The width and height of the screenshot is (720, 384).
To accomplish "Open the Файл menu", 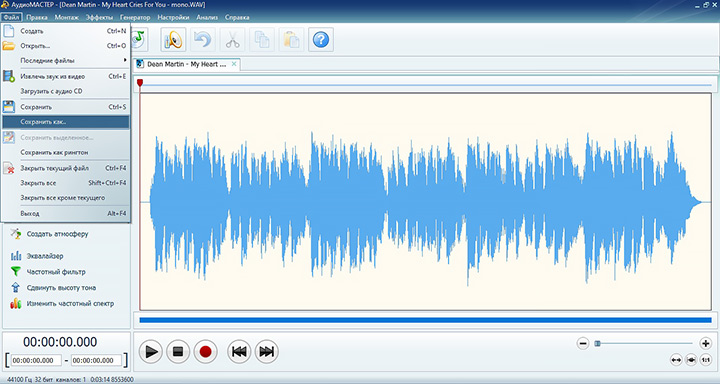I will click(x=11, y=17).
